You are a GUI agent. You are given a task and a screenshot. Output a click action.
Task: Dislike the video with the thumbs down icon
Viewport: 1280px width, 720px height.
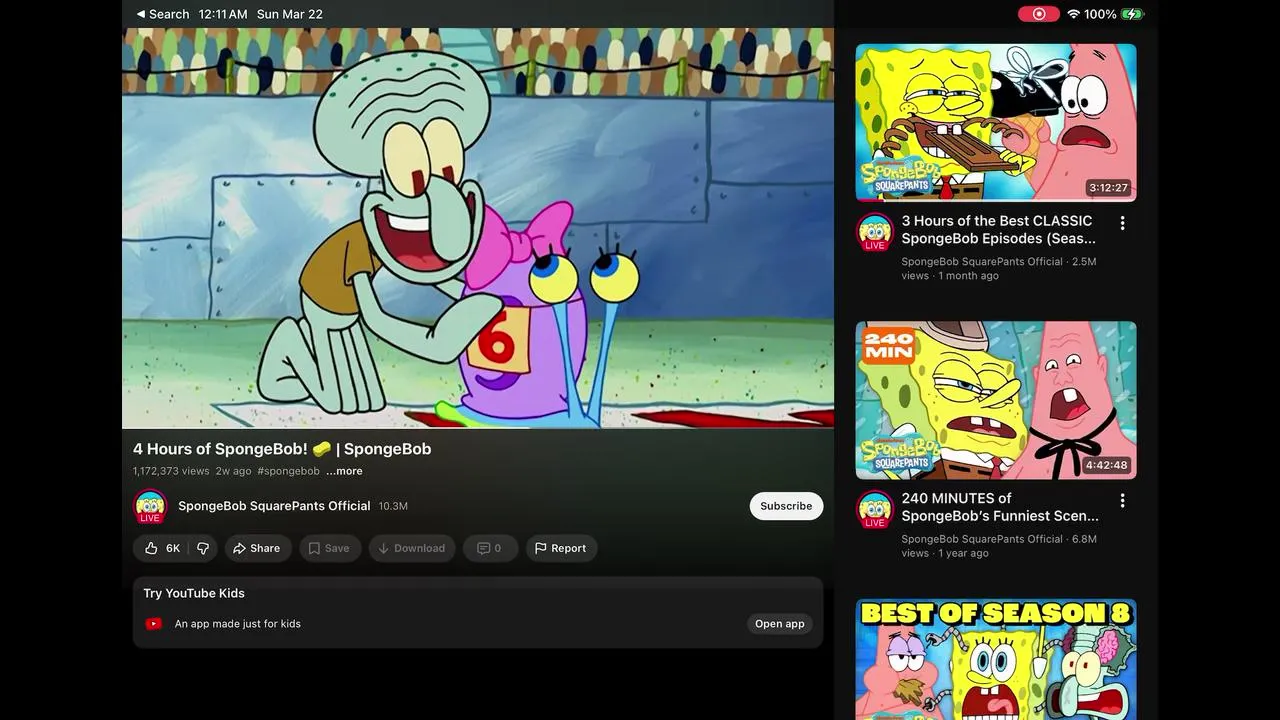point(203,548)
